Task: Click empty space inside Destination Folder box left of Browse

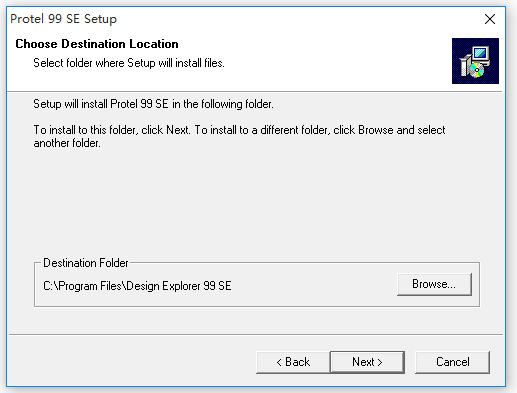Action: 313,286
